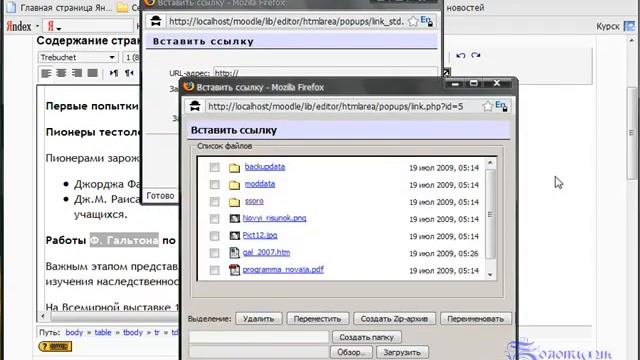
Task: Click the Загрузить button
Action: coord(402,352)
